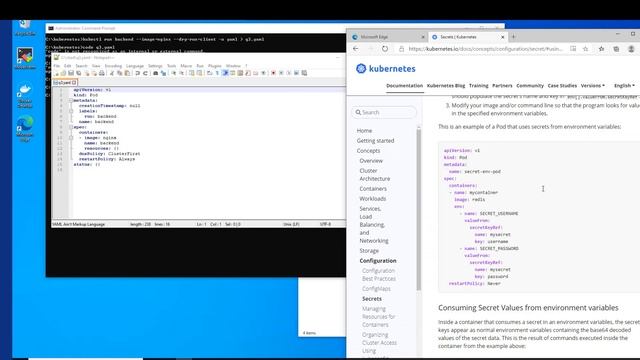Click browser address bar URL field
The width and height of the screenshot is (640, 360).
(x=486, y=49)
